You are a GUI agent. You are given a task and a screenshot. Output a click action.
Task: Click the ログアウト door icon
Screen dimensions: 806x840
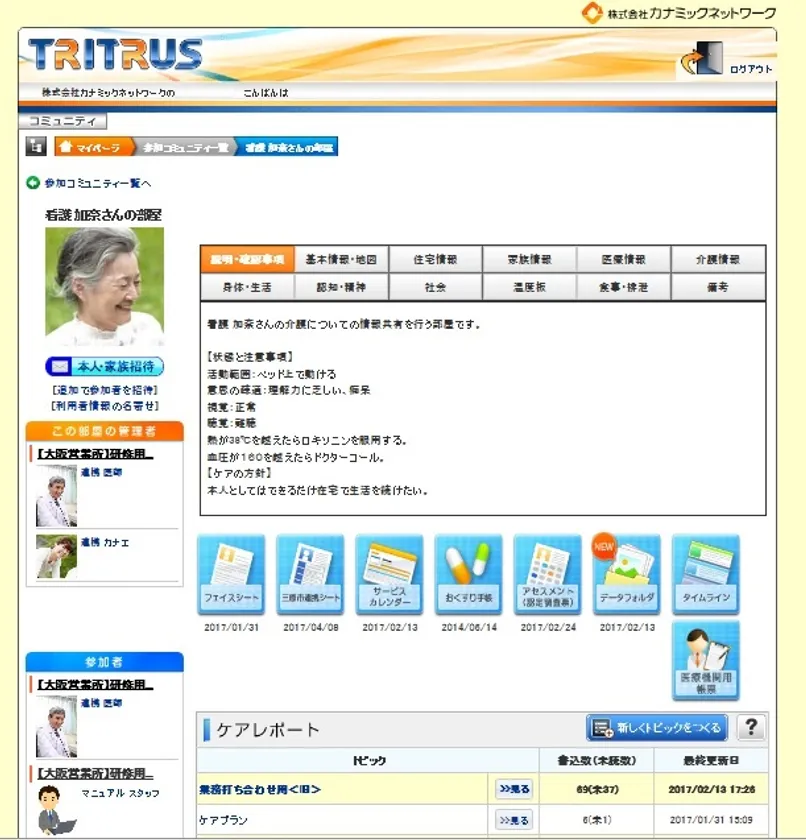(x=703, y=58)
